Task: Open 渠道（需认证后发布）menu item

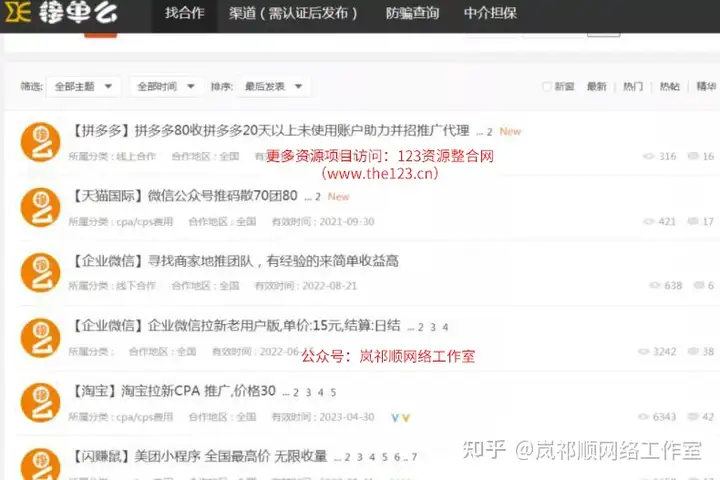Action: 292,13
